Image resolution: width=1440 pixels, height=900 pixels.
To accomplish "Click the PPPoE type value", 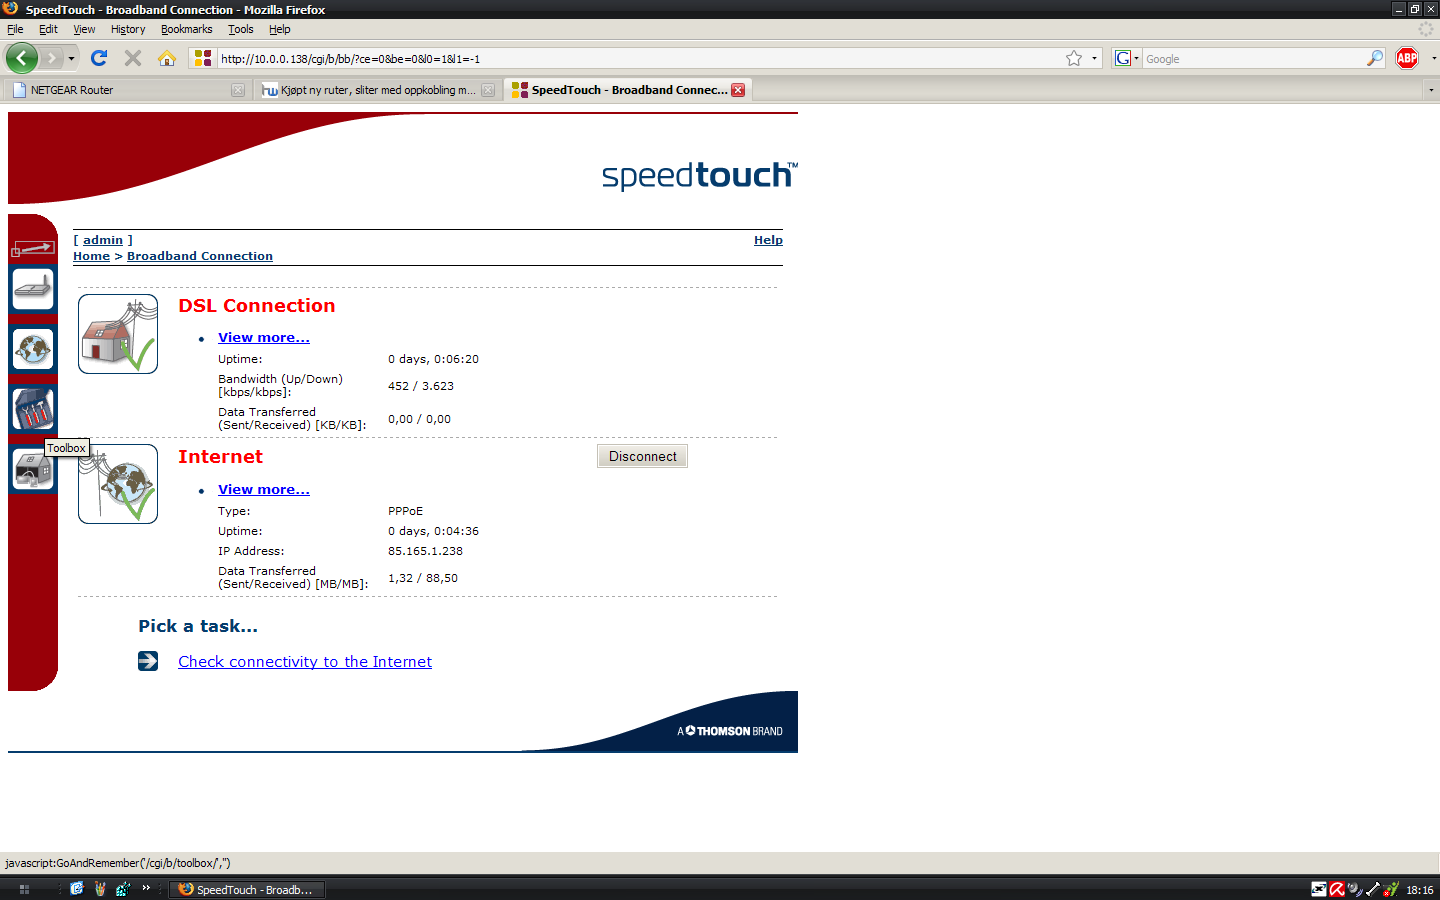I will (x=405, y=511).
